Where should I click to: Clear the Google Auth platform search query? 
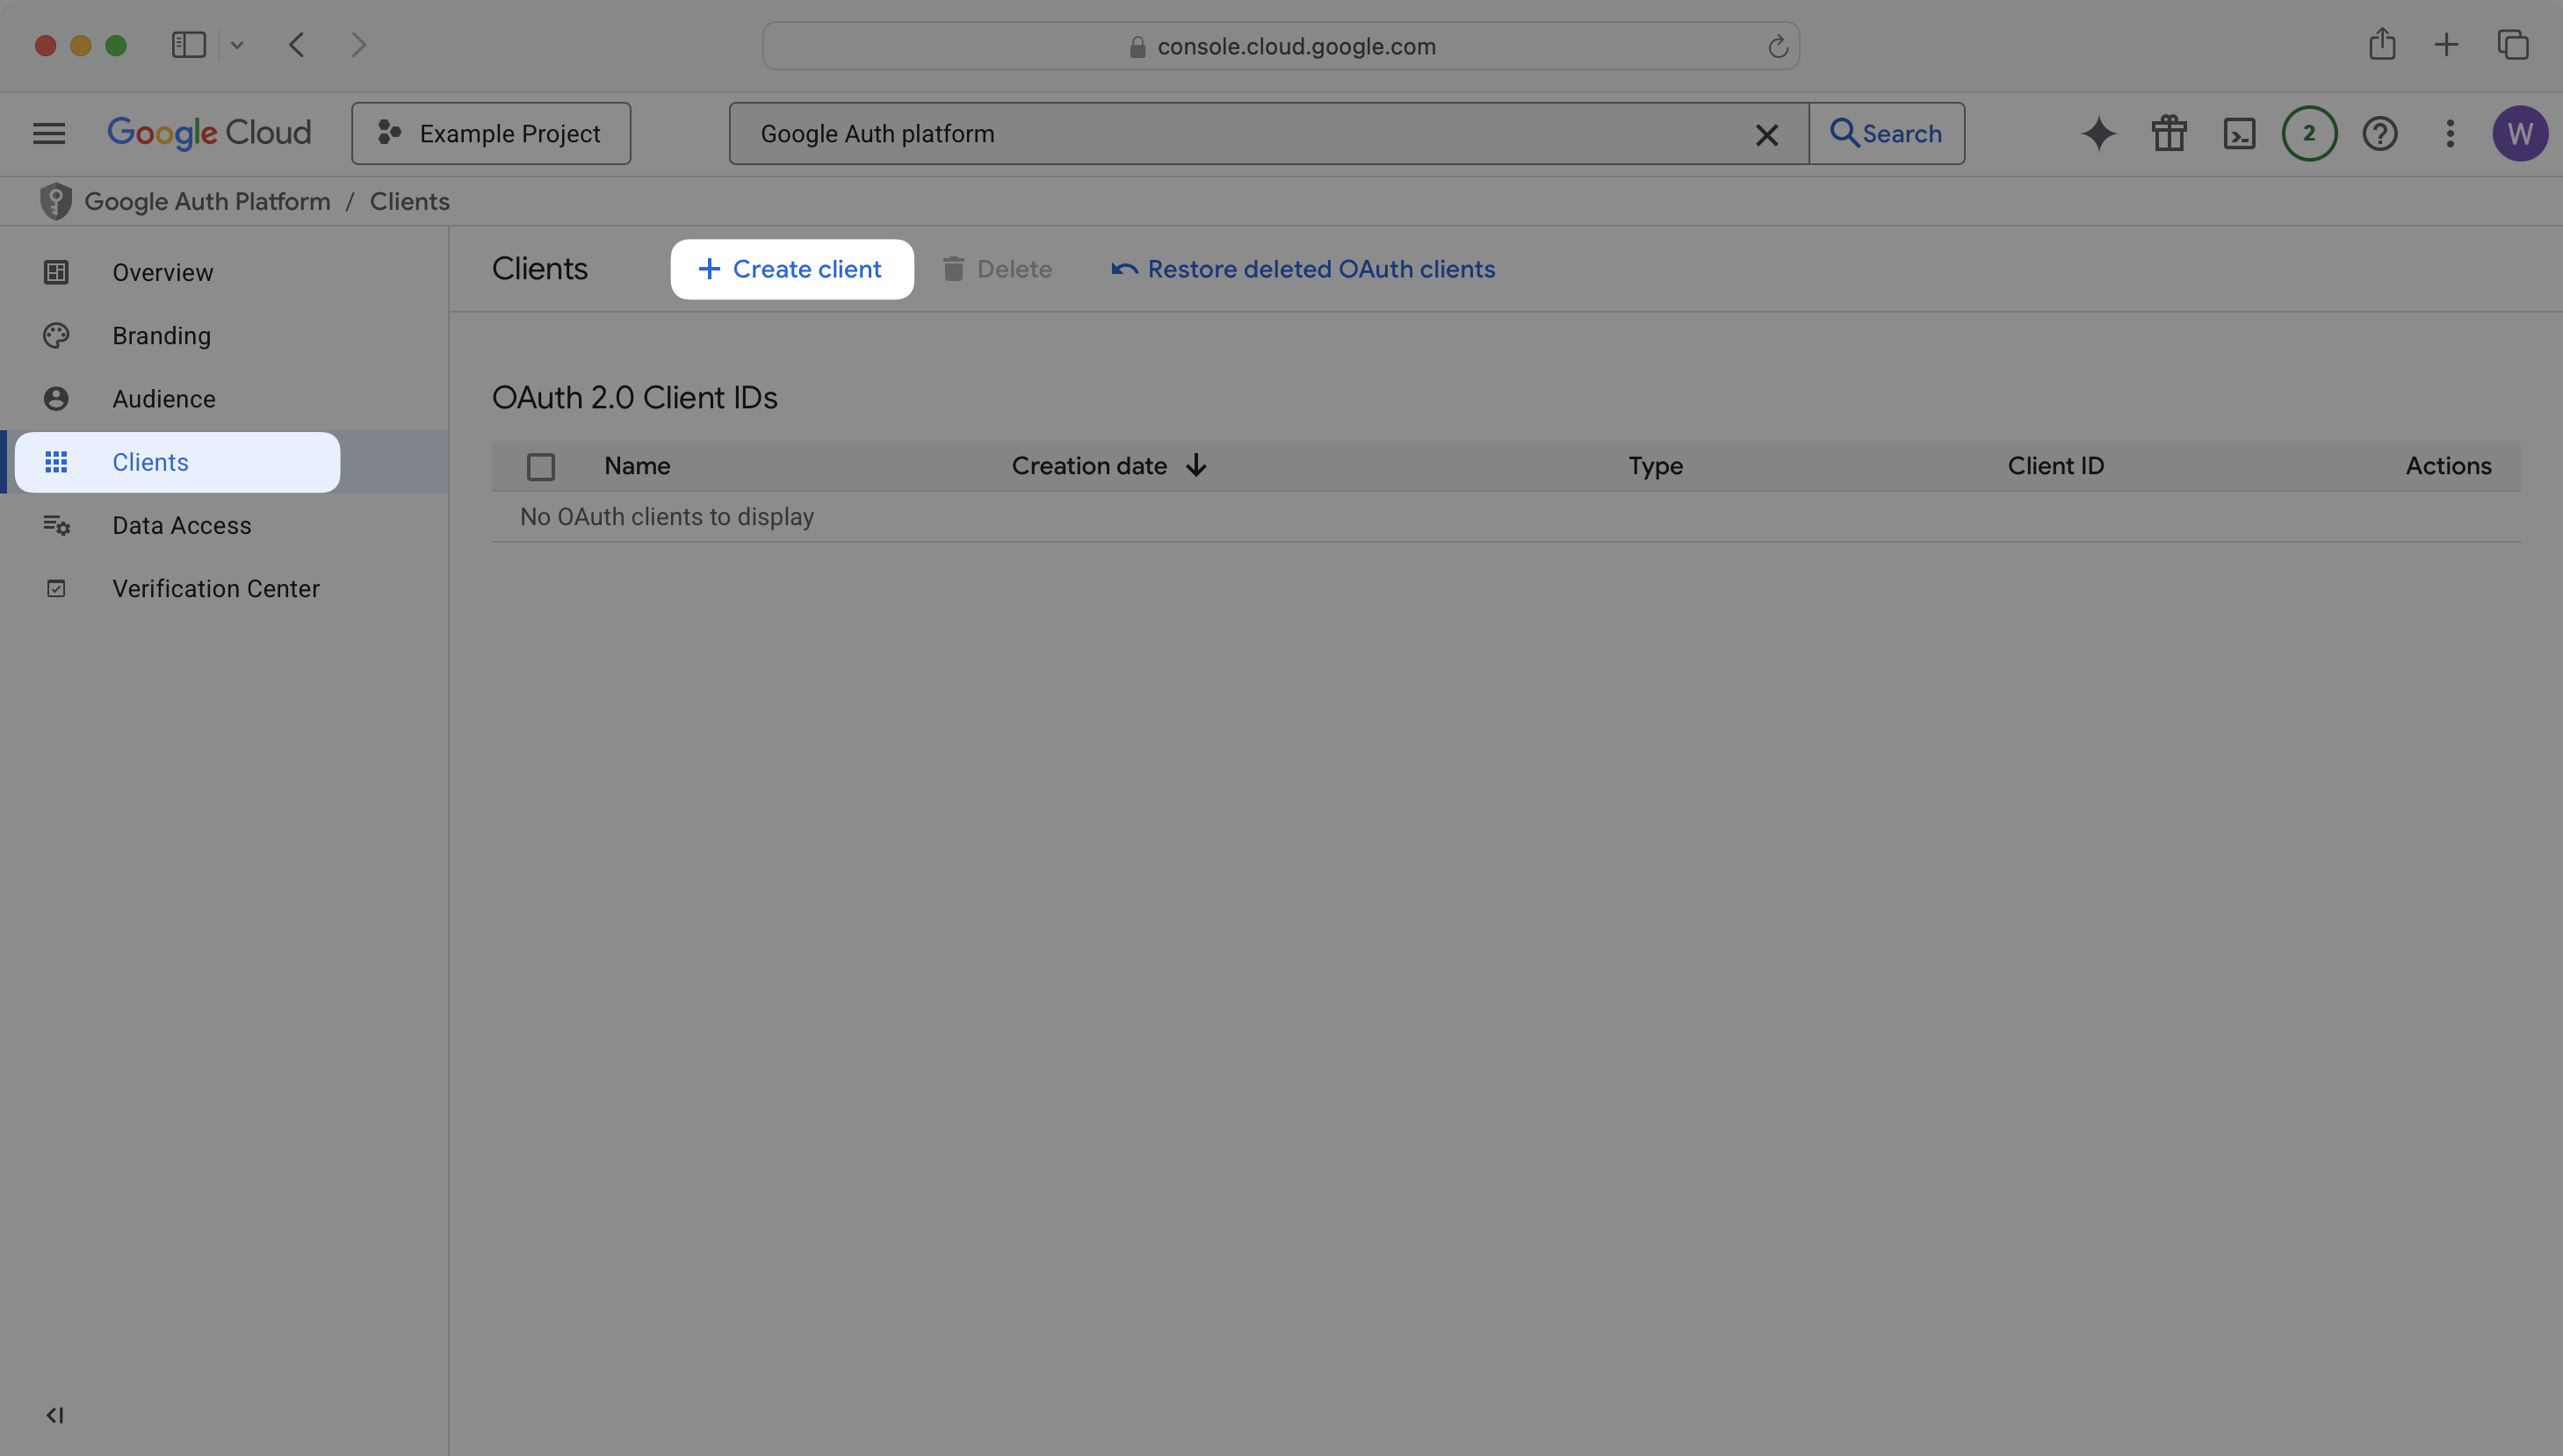click(1767, 134)
